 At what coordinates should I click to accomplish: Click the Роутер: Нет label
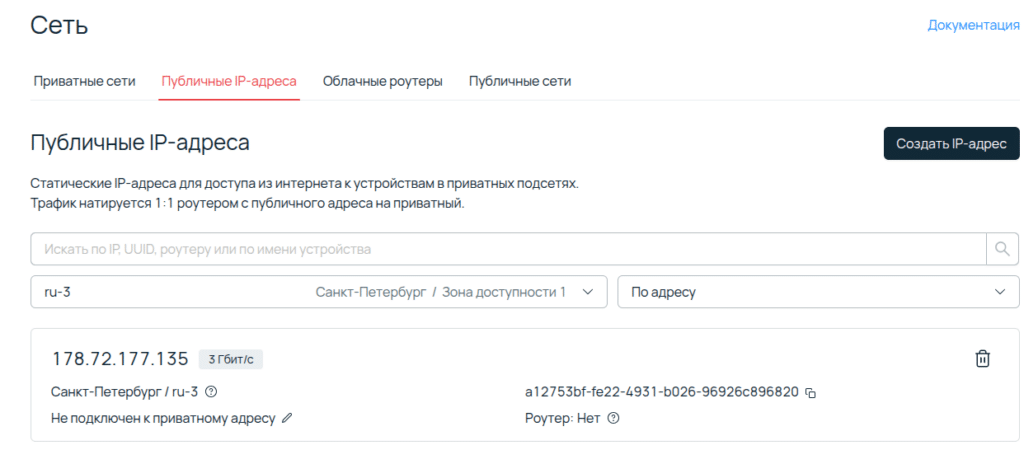pyautogui.click(x=562, y=418)
